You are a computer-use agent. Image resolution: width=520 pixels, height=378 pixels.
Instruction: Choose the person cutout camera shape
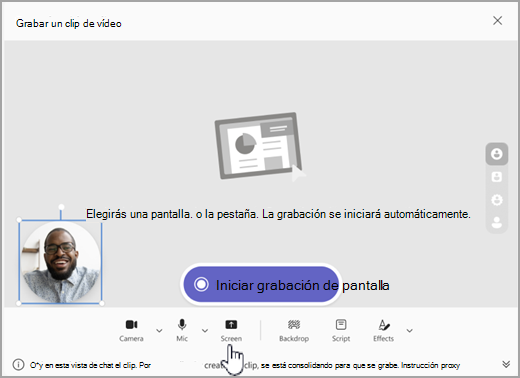(x=497, y=222)
